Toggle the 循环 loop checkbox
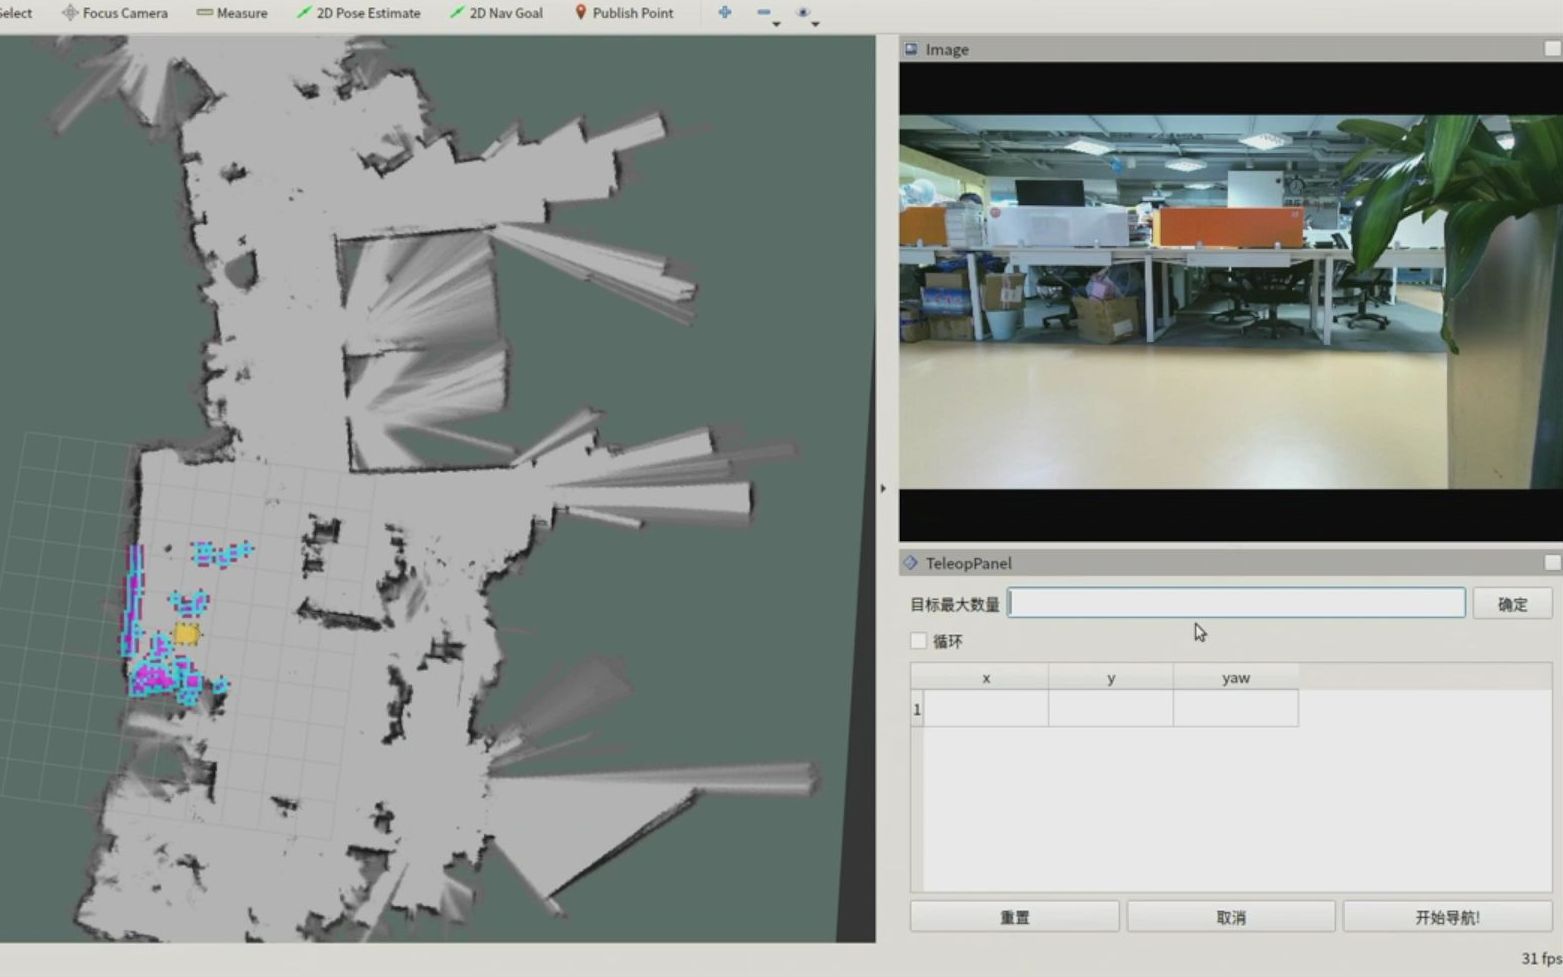1563x977 pixels. [918, 641]
